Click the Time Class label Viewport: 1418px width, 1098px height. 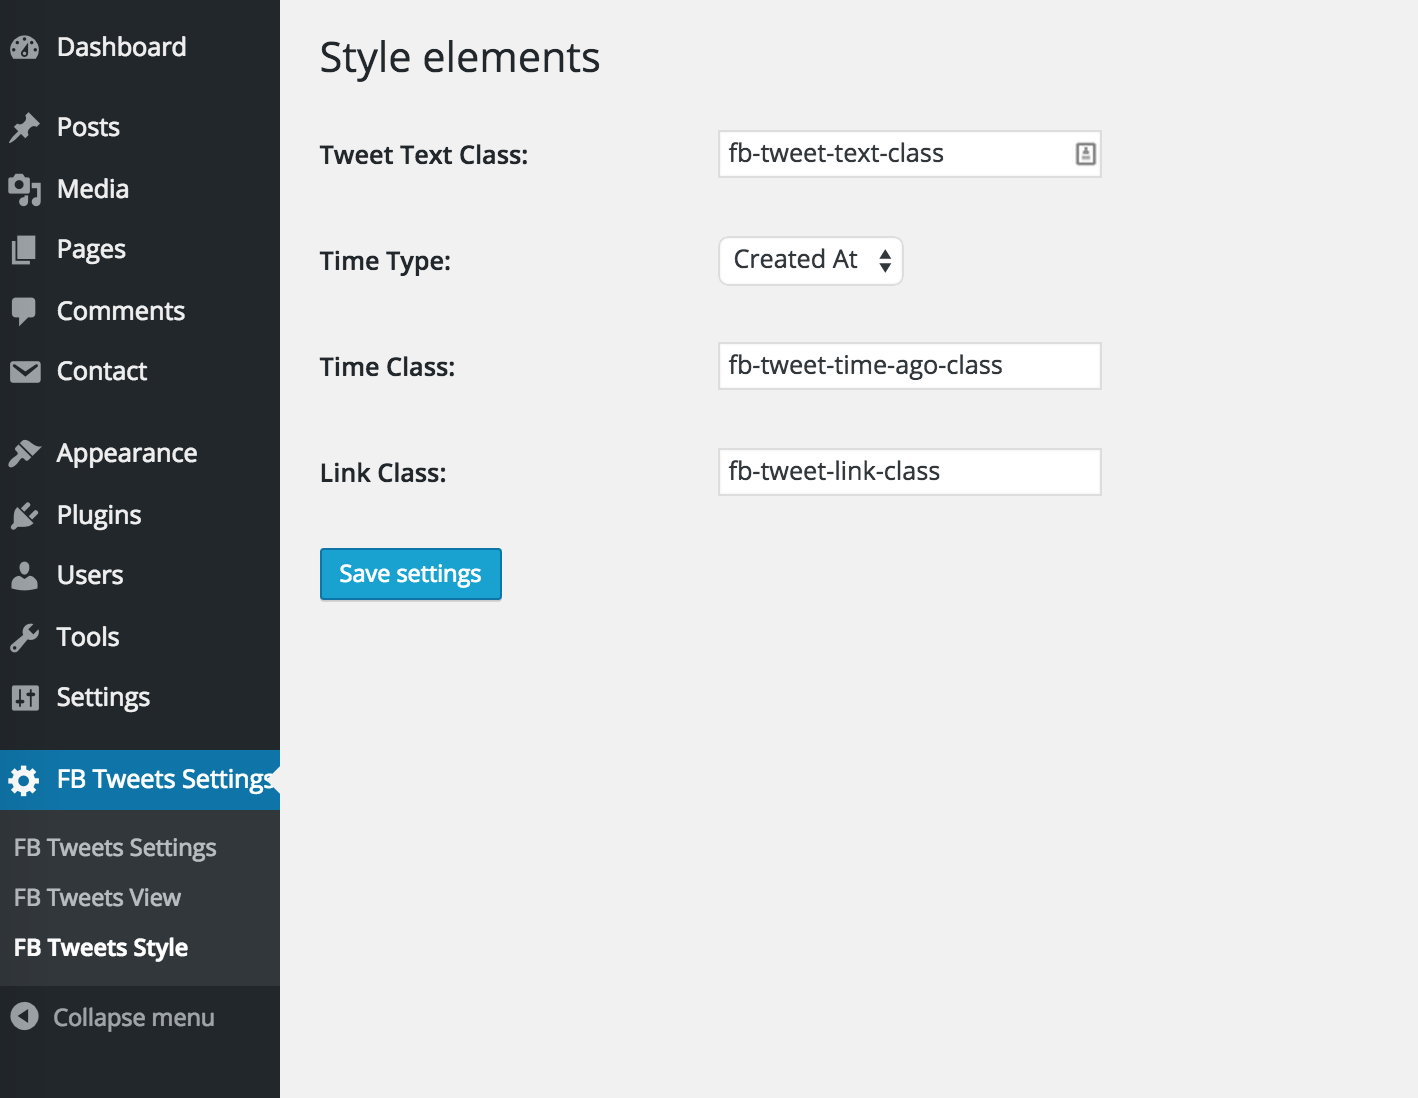pyautogui.click(x=387, y=367)
